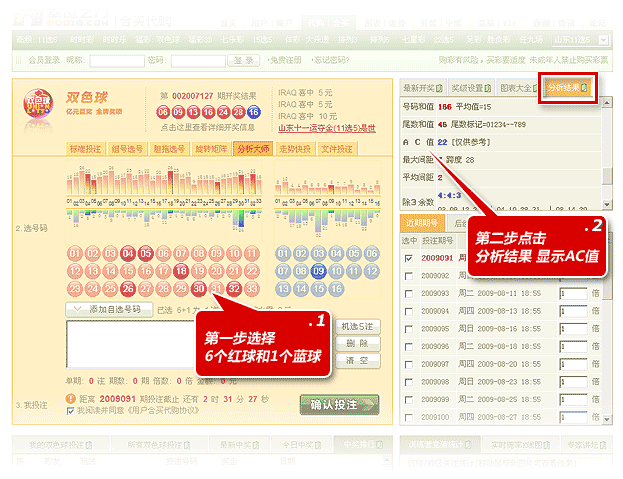The image size is (623, 479).
Task: Select blue ball number 06
Action: click(x=371, y=253)
